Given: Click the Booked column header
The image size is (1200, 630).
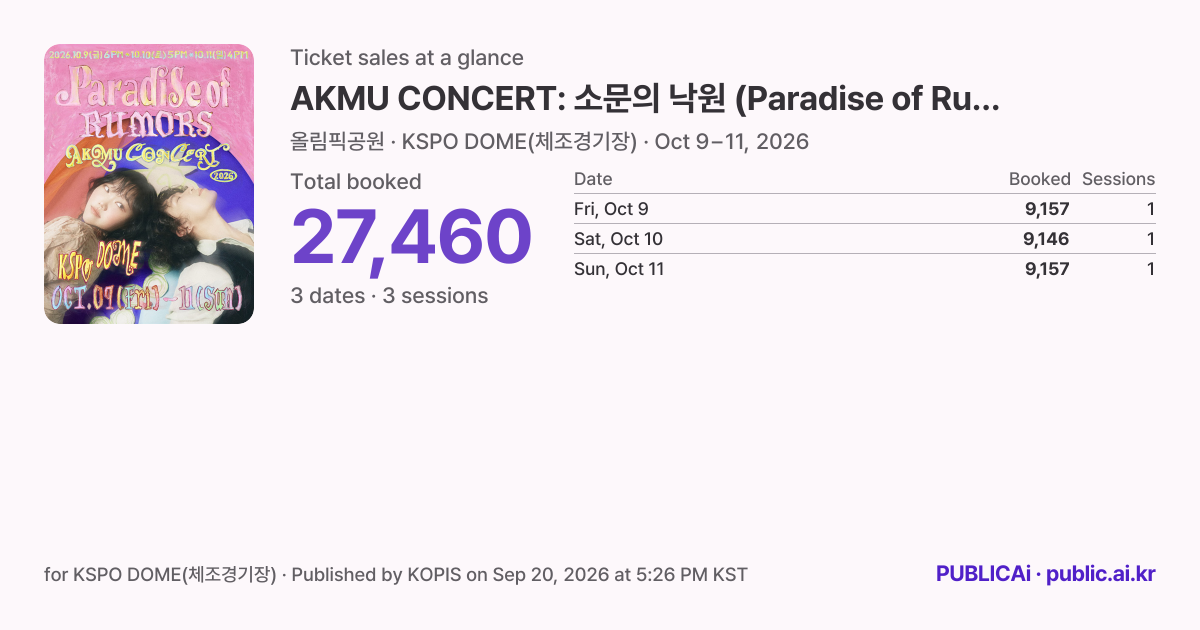Looking at the screenshot, I should coord(1039,179).
